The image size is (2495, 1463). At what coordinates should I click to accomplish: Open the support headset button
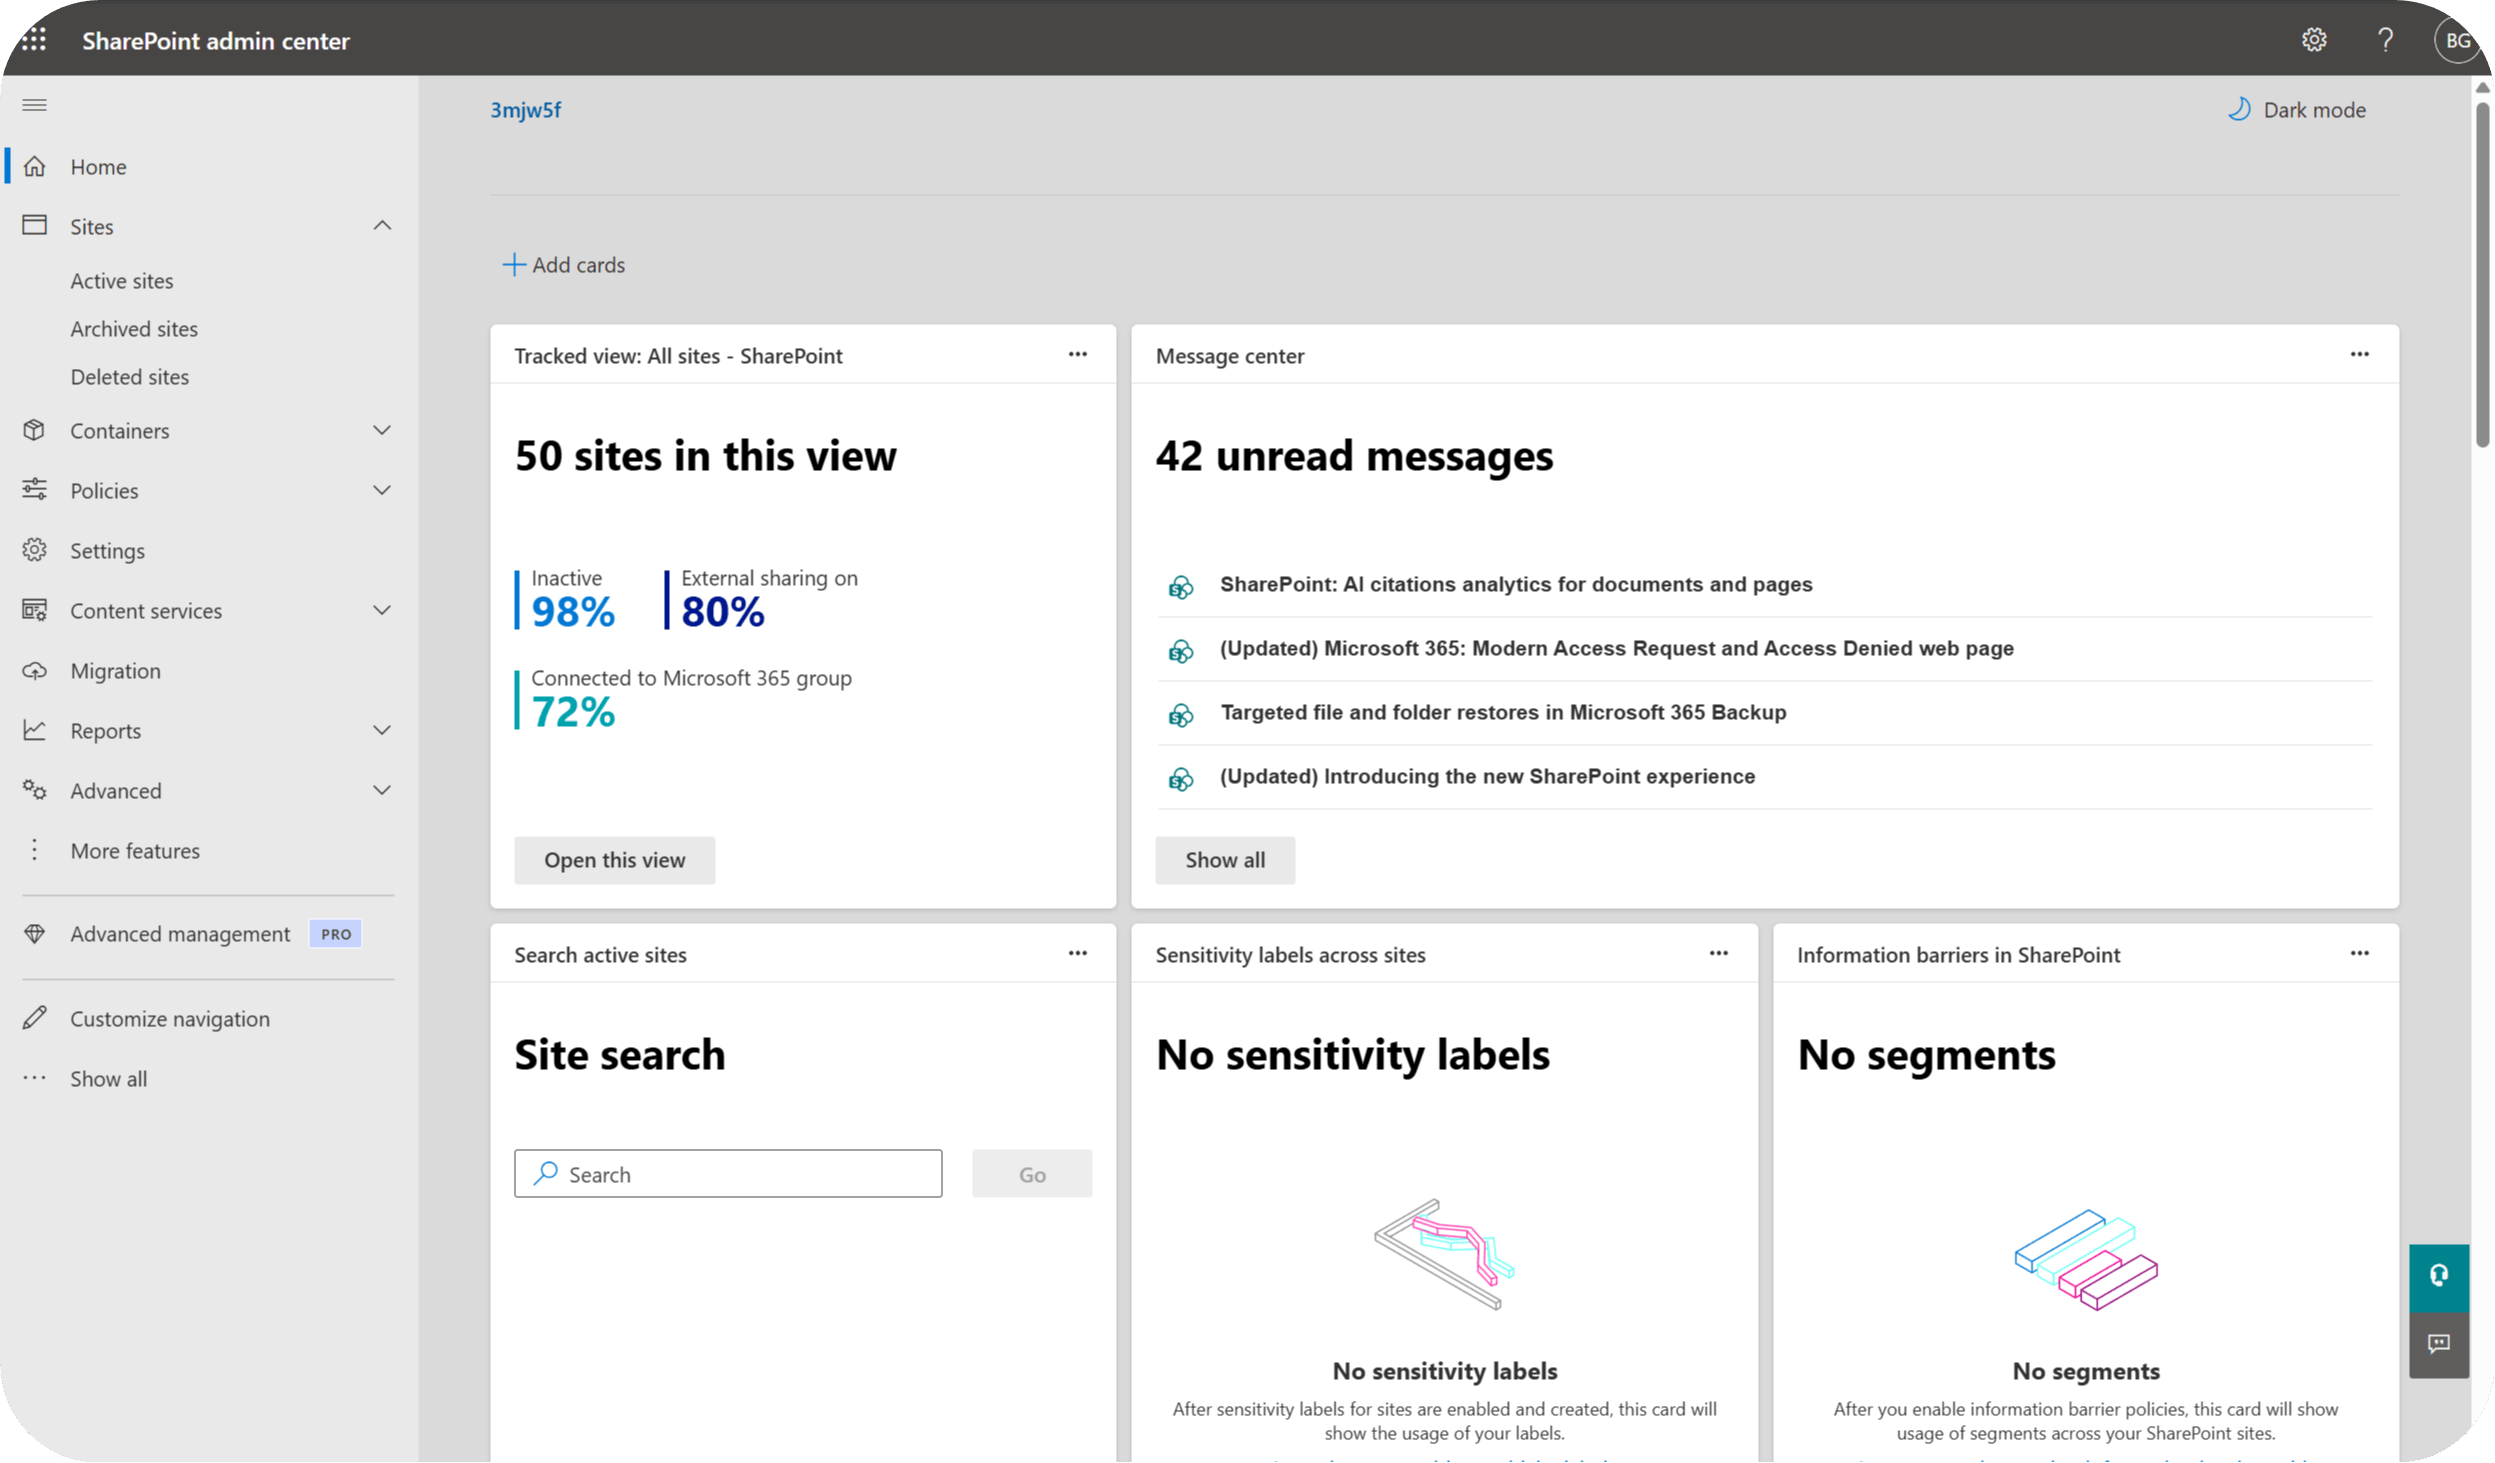click(2438, 1276)
